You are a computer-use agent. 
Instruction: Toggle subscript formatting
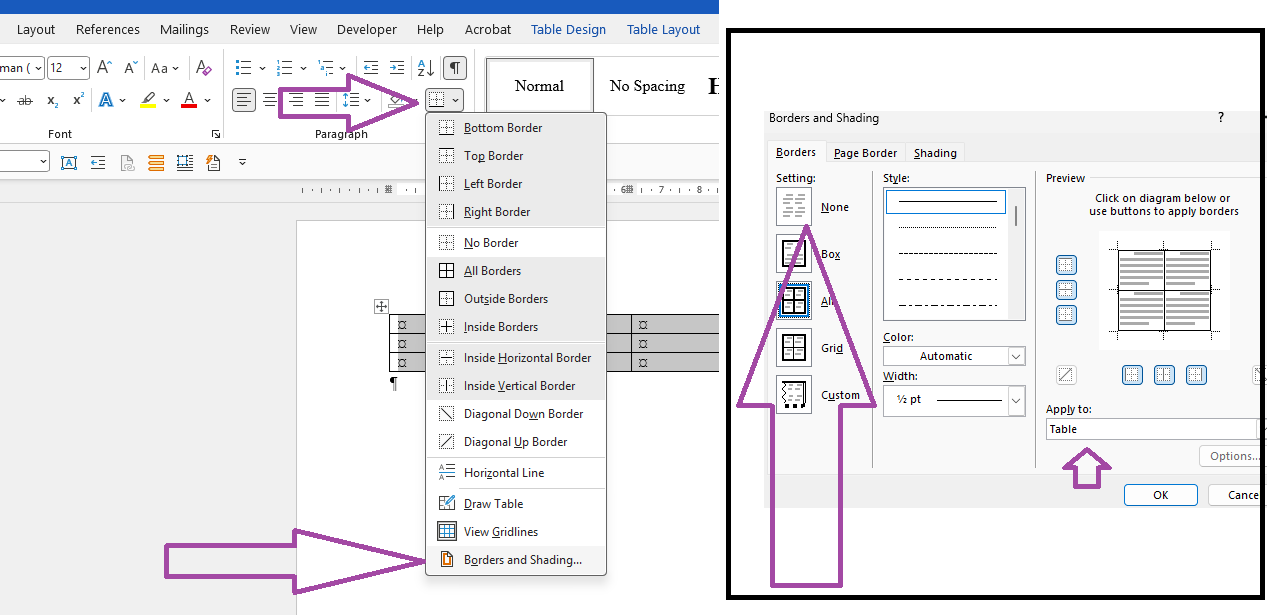click(52, 100)
